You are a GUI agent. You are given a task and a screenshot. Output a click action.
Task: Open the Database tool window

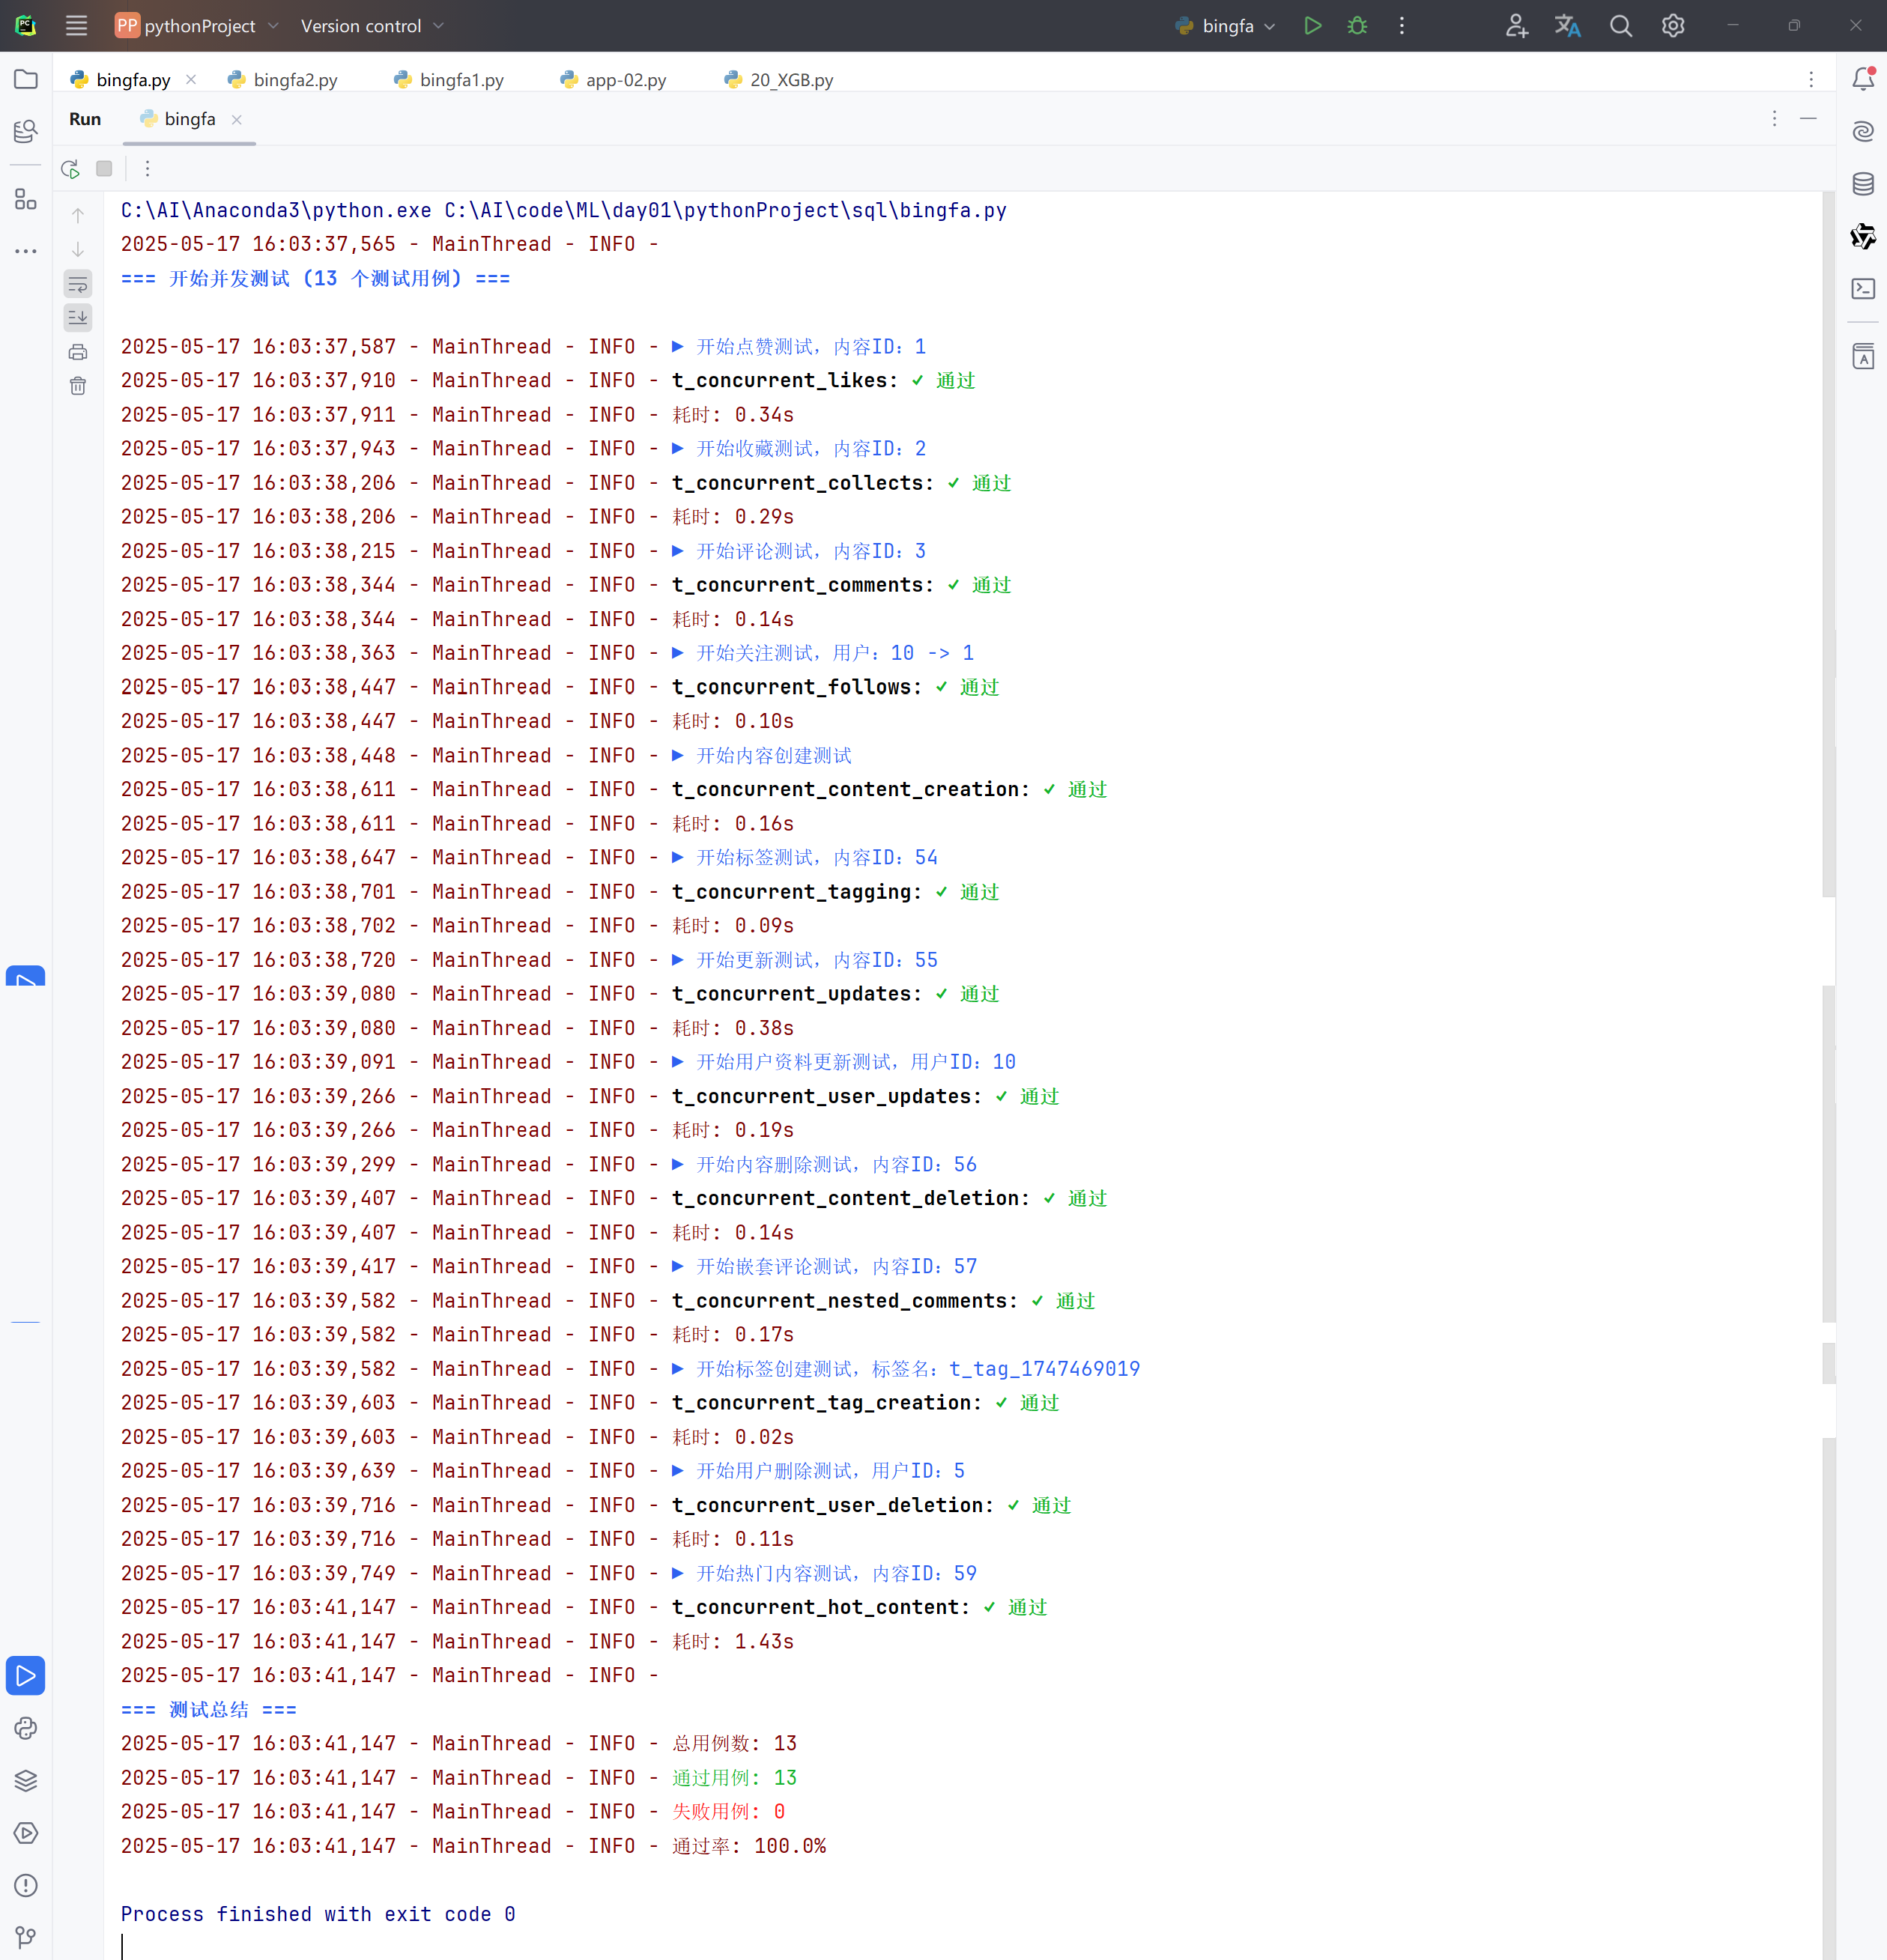coord(1862,184)
